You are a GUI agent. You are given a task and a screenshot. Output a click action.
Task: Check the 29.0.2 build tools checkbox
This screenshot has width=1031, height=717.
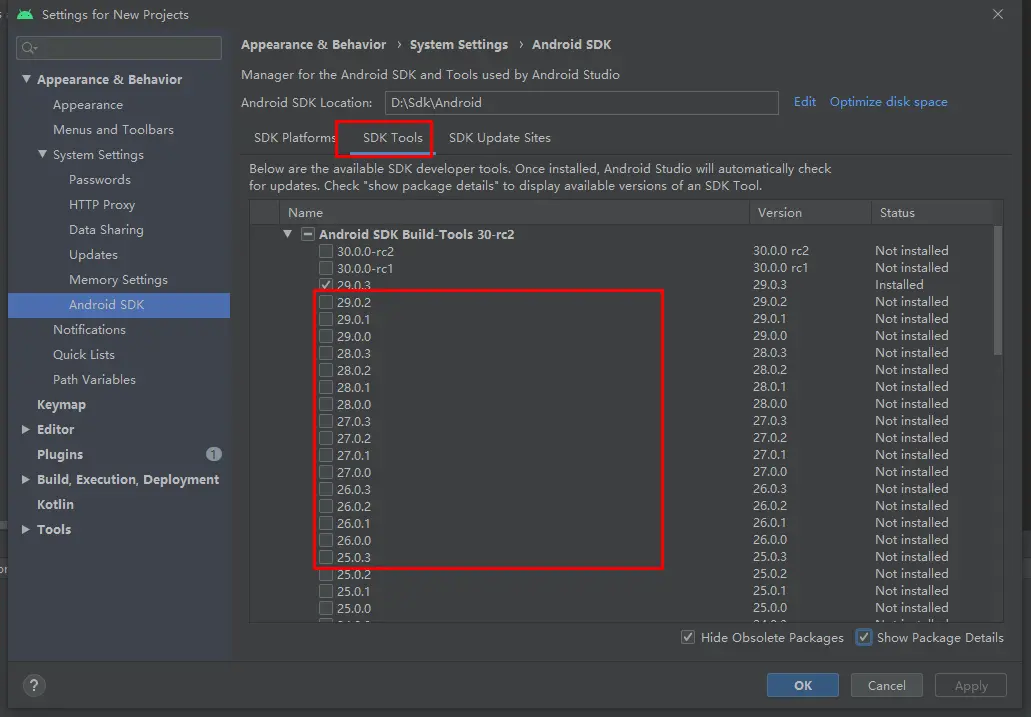click(x=326, y=302)
